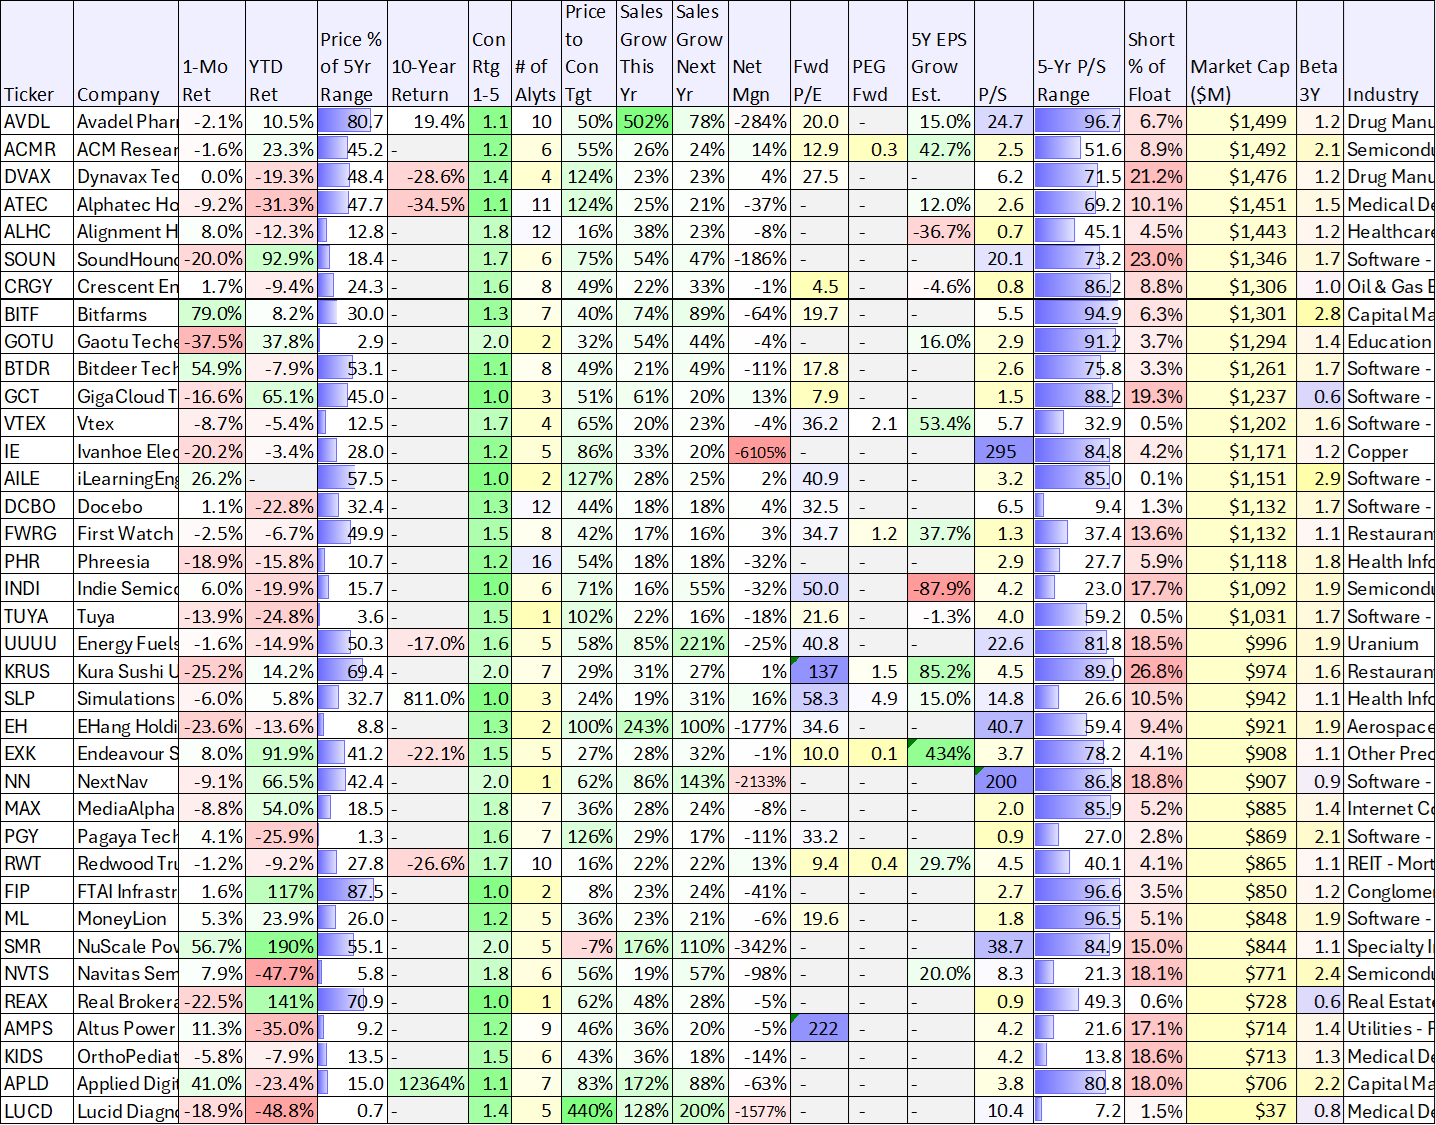Select the RWT ticker cell

[37, 864]
